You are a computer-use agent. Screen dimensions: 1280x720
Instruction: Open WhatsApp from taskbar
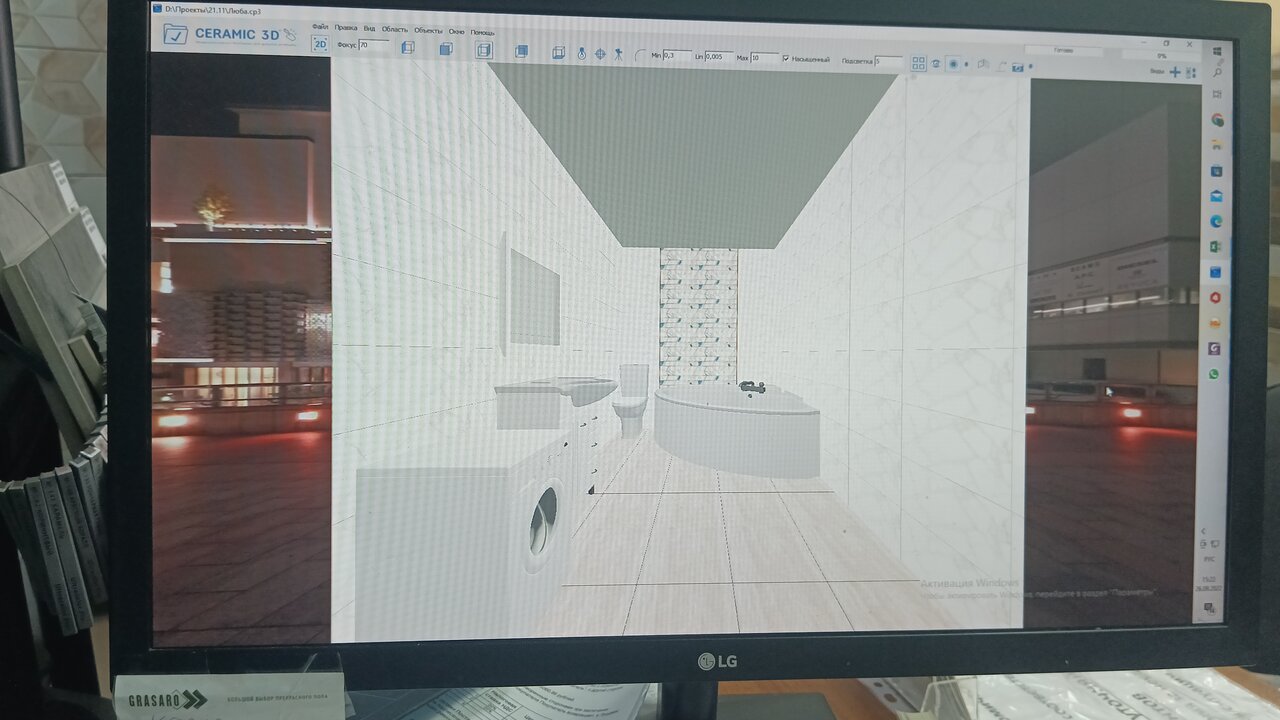pyautogui.click(x=1214, y=374)
